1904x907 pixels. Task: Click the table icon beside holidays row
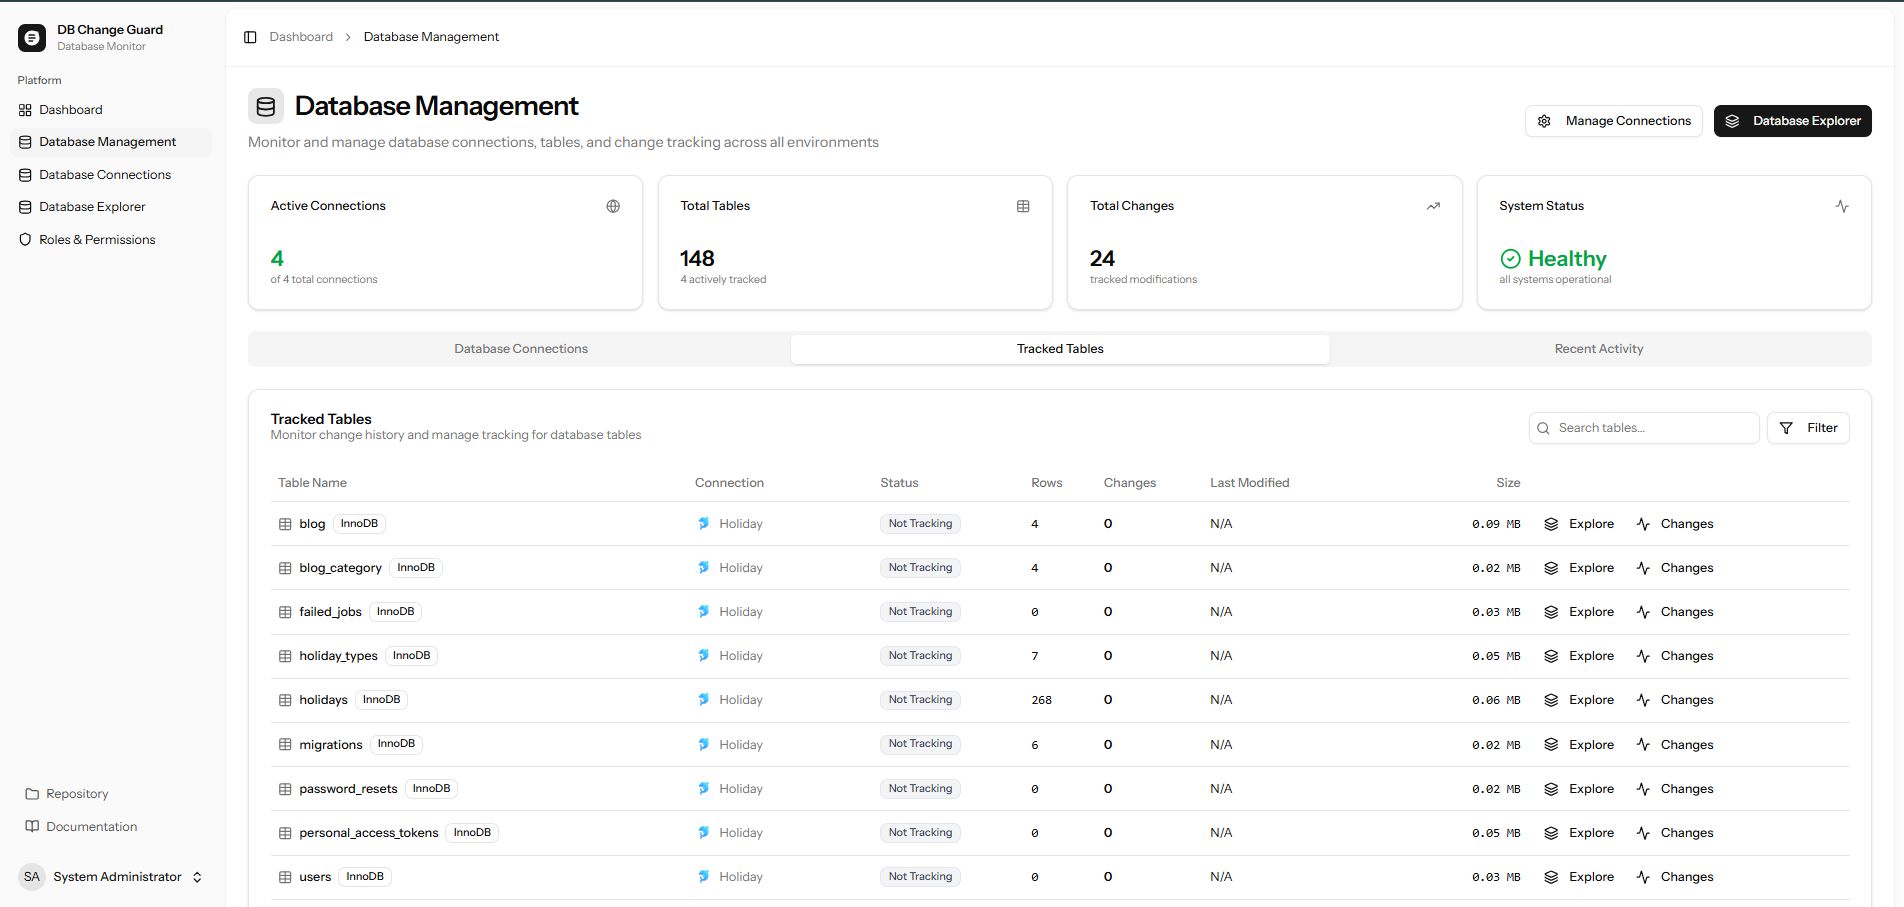pyautogui.click(x=285, y=700)
